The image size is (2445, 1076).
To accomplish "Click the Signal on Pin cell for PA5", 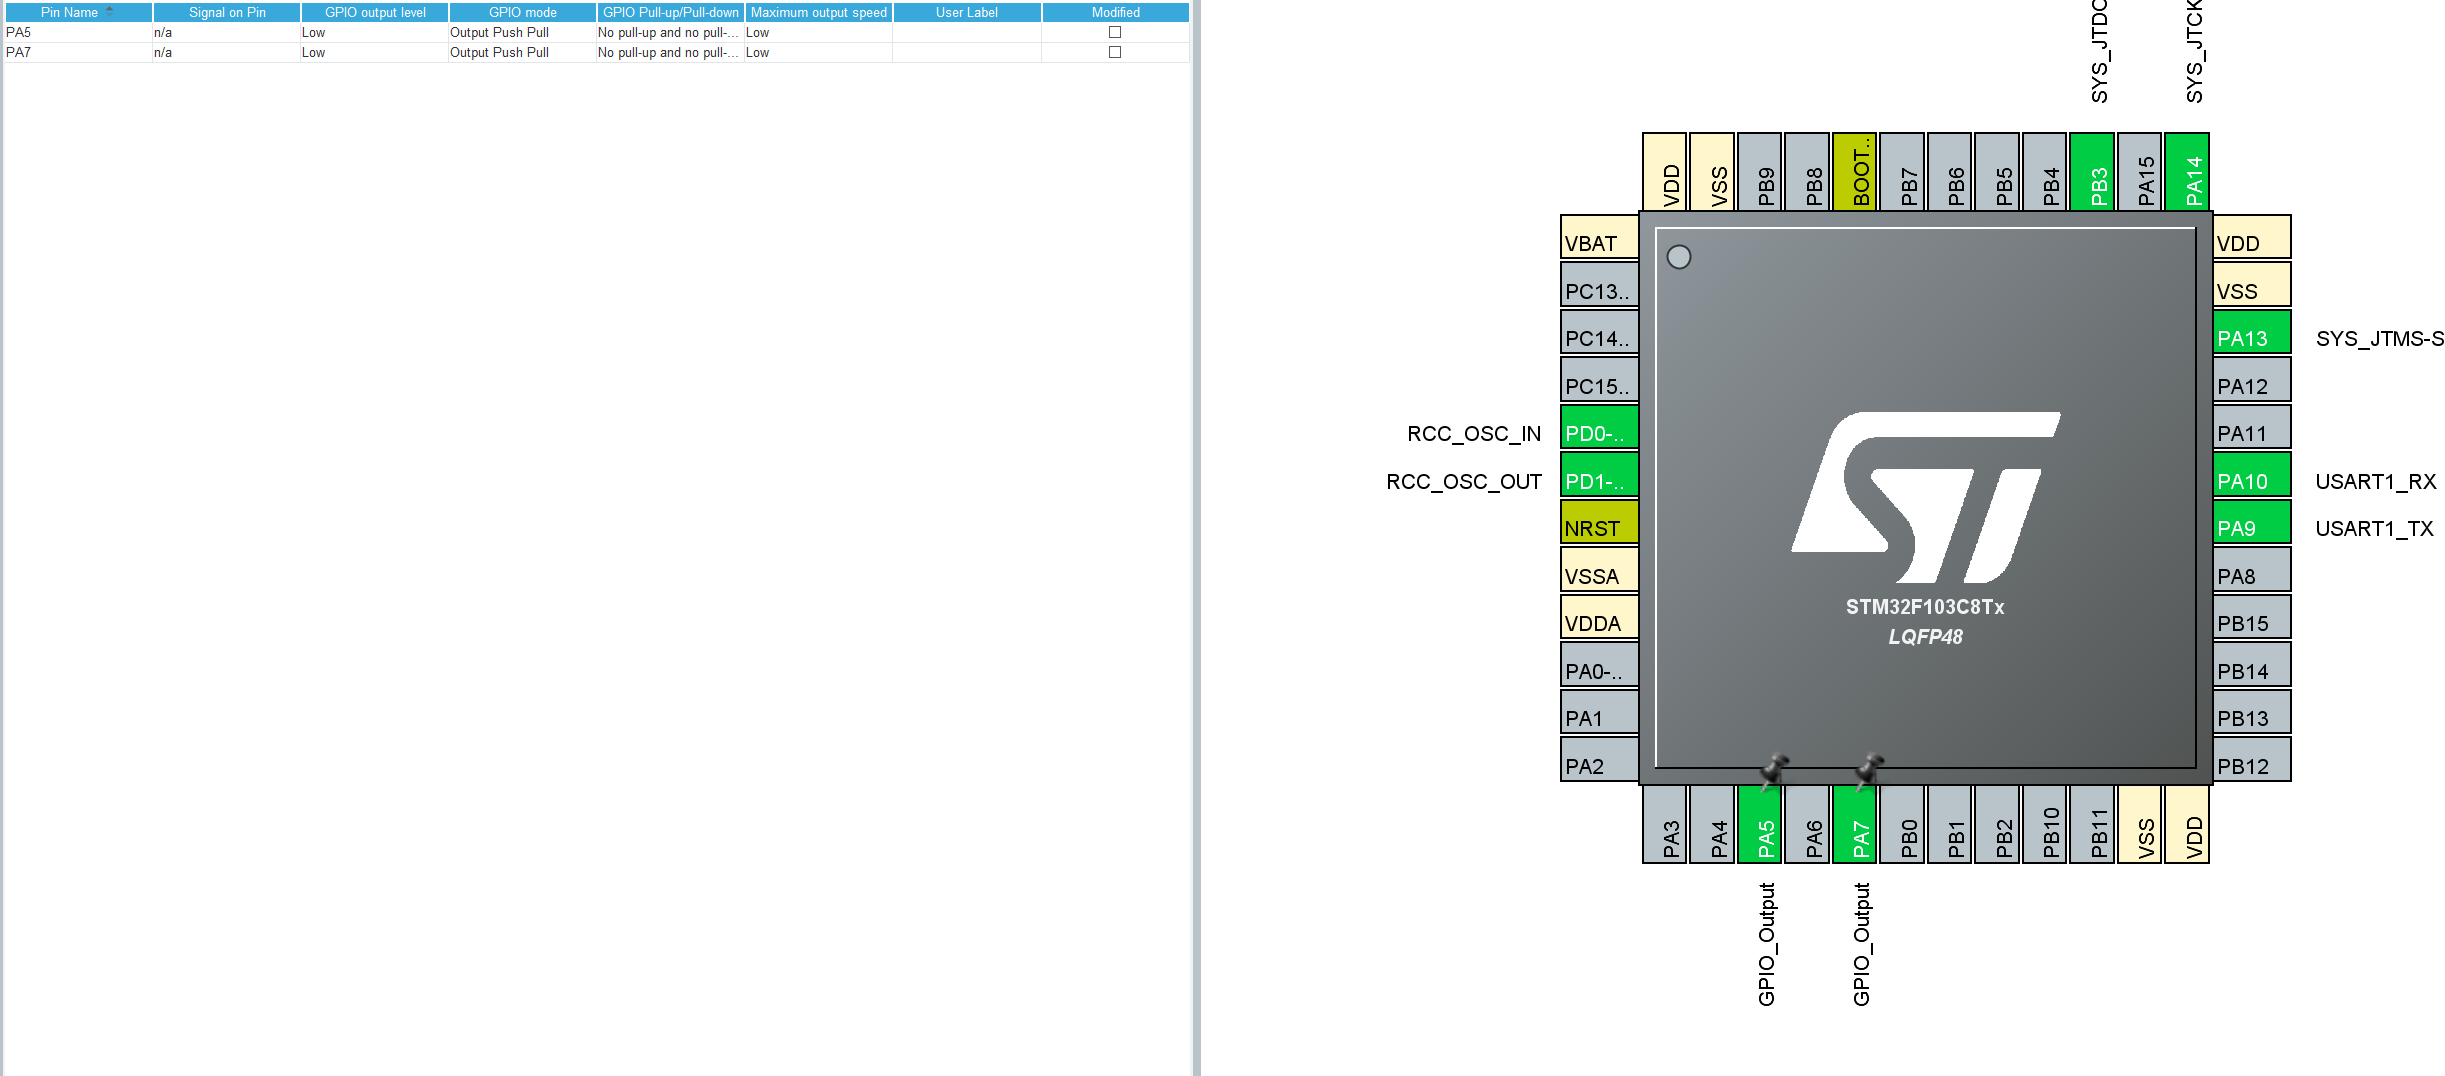I will [226, 31].
